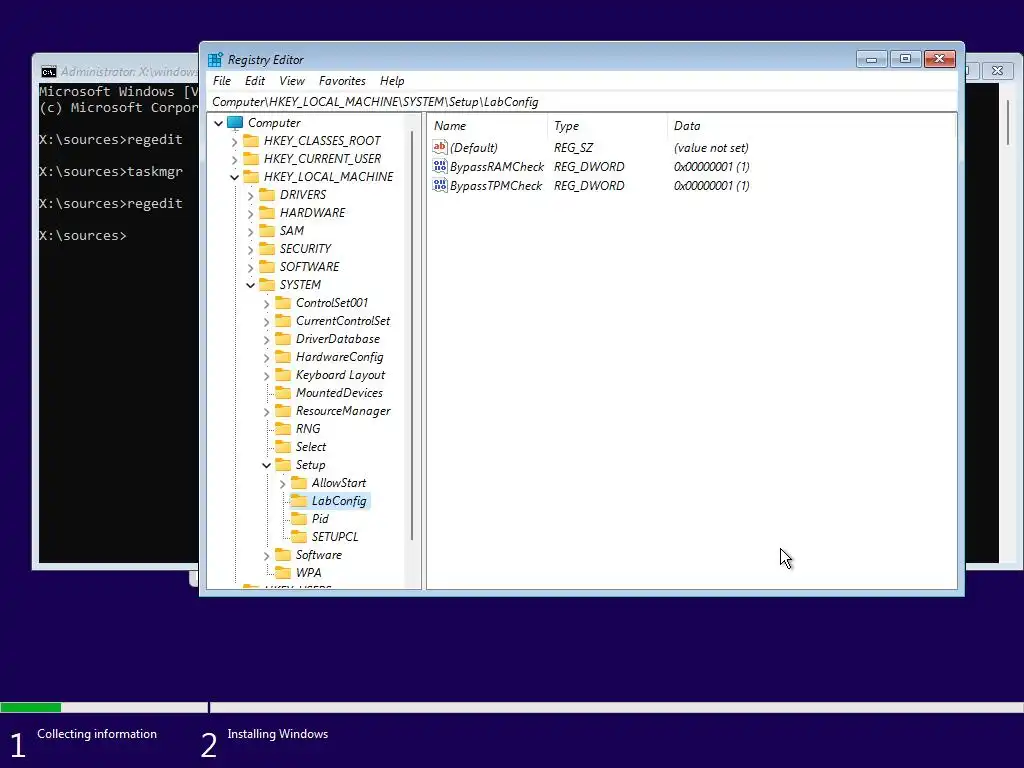This screenshot has width=1024, height=768.
Task: Minimize the Registry Editor window
Action: click(x=871, y=59)
